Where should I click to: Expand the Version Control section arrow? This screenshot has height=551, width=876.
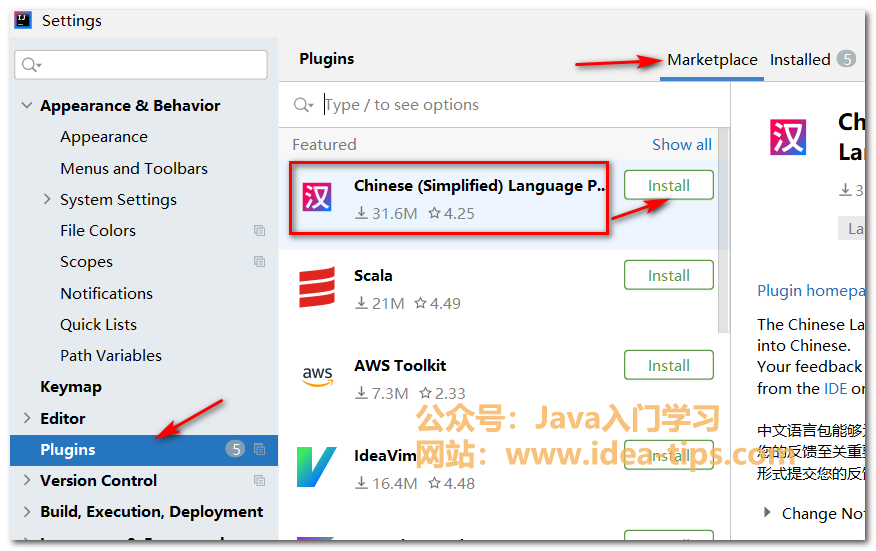point(27,480)
